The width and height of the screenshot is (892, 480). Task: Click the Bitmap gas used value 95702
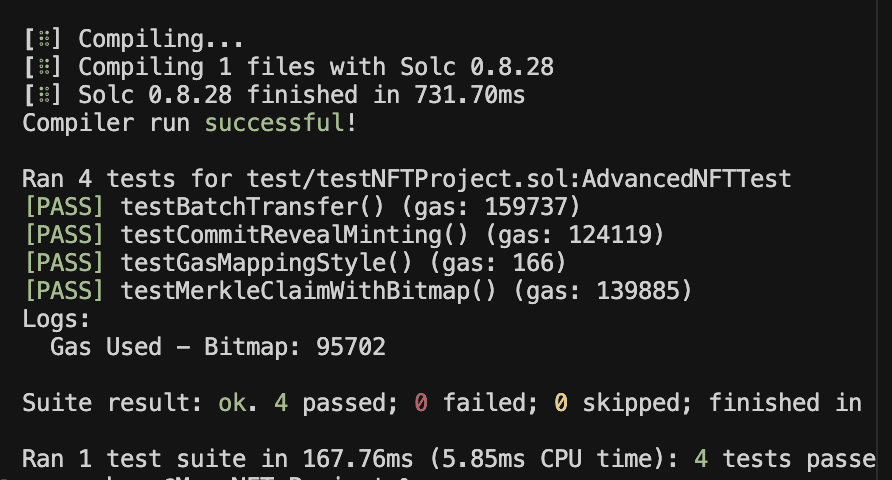pos(350,347)
